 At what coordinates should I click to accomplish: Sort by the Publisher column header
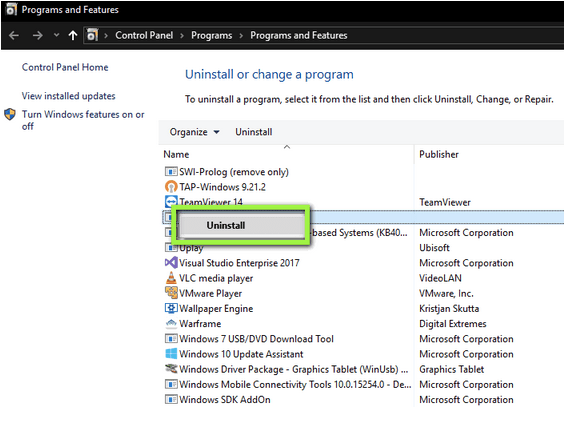439,154
